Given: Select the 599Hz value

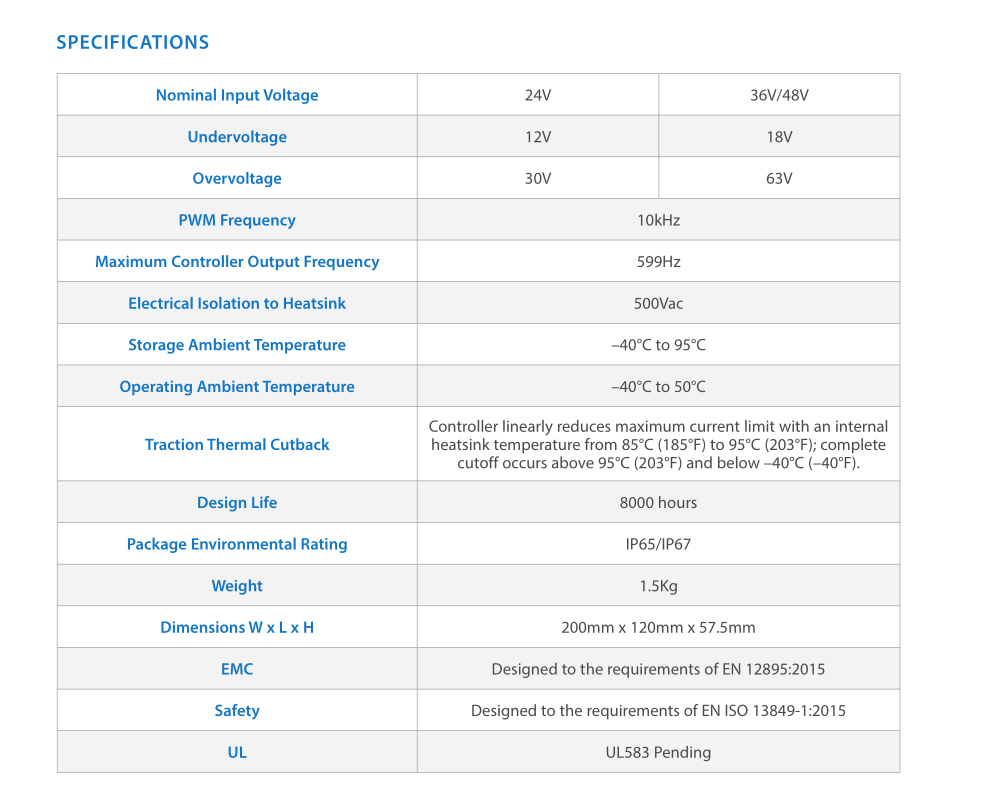Looking at the screenshot, I should tap(658, 262).
